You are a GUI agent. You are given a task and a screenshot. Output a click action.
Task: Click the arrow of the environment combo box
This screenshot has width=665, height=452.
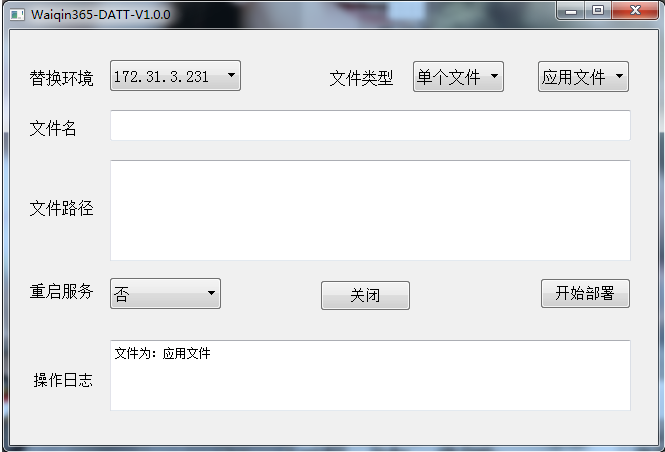point(231,75)
